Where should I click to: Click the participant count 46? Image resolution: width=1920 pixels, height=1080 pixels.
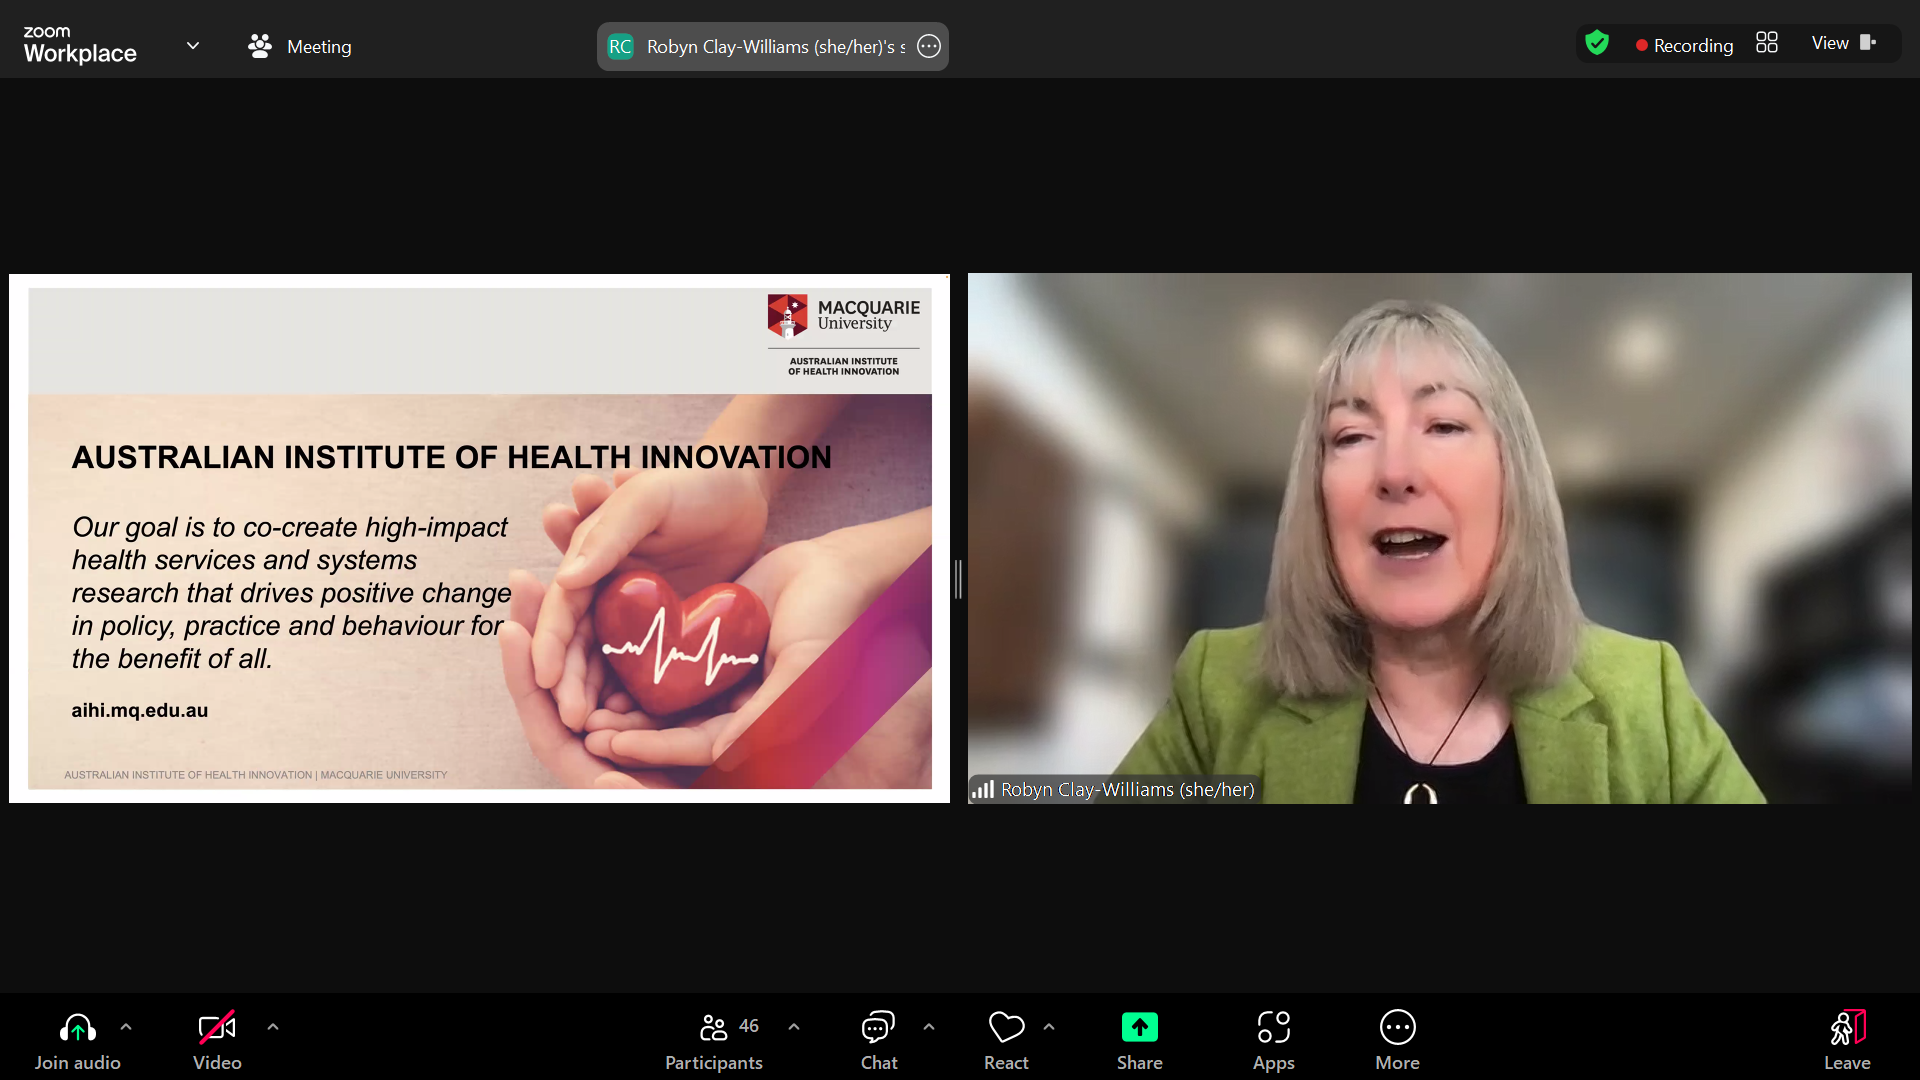tap(749, 1026)
